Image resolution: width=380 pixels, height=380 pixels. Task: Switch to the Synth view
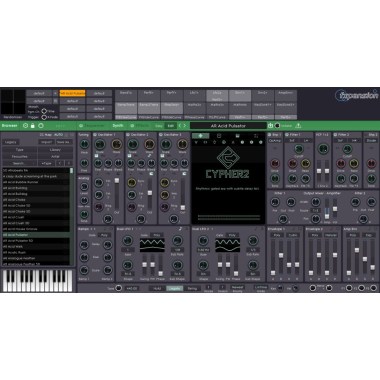click(118, 126)
